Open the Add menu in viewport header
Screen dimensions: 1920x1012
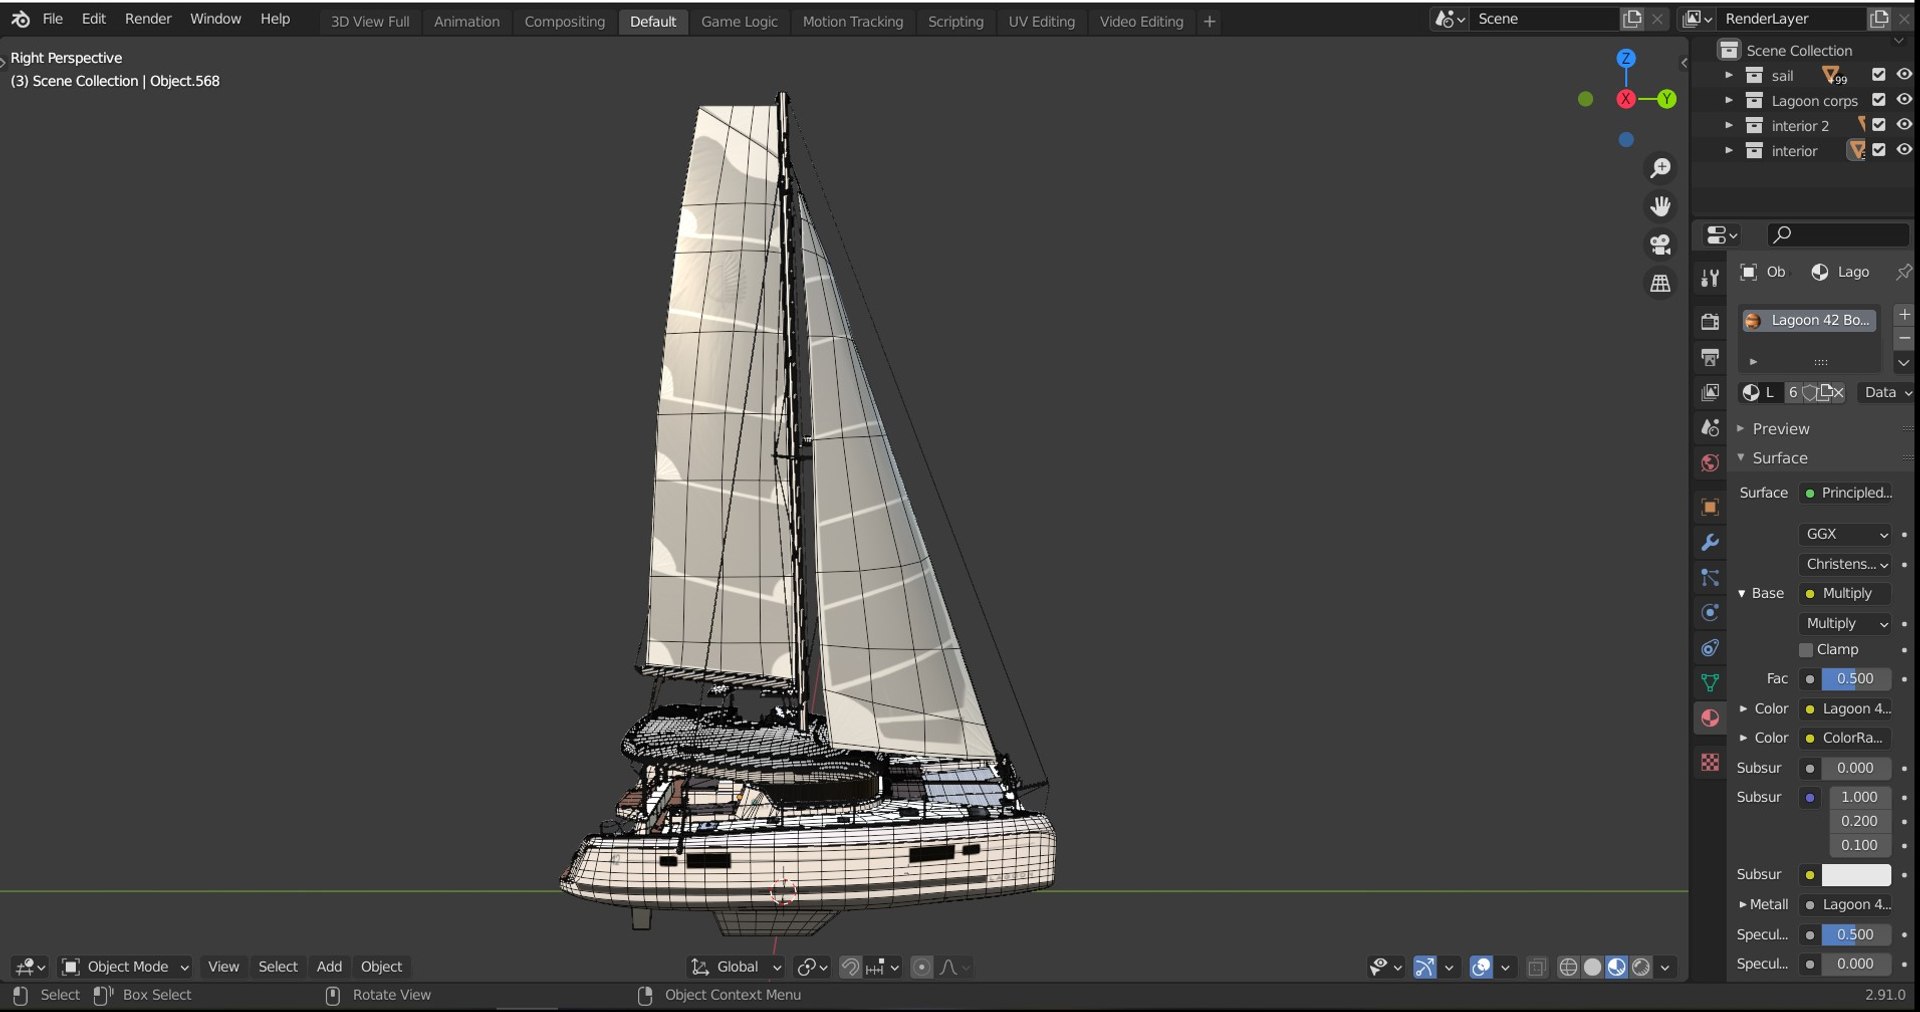click(329, 967)
